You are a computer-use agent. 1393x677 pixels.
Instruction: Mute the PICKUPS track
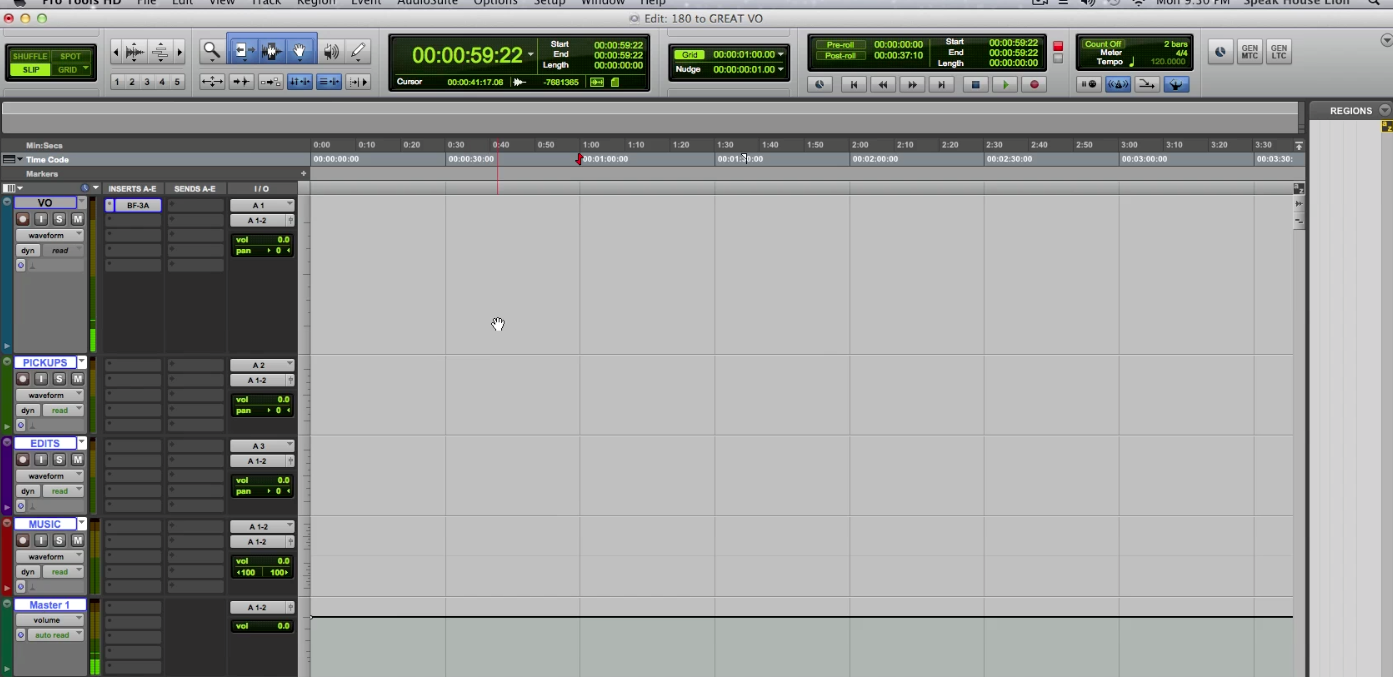pos(77,379)
